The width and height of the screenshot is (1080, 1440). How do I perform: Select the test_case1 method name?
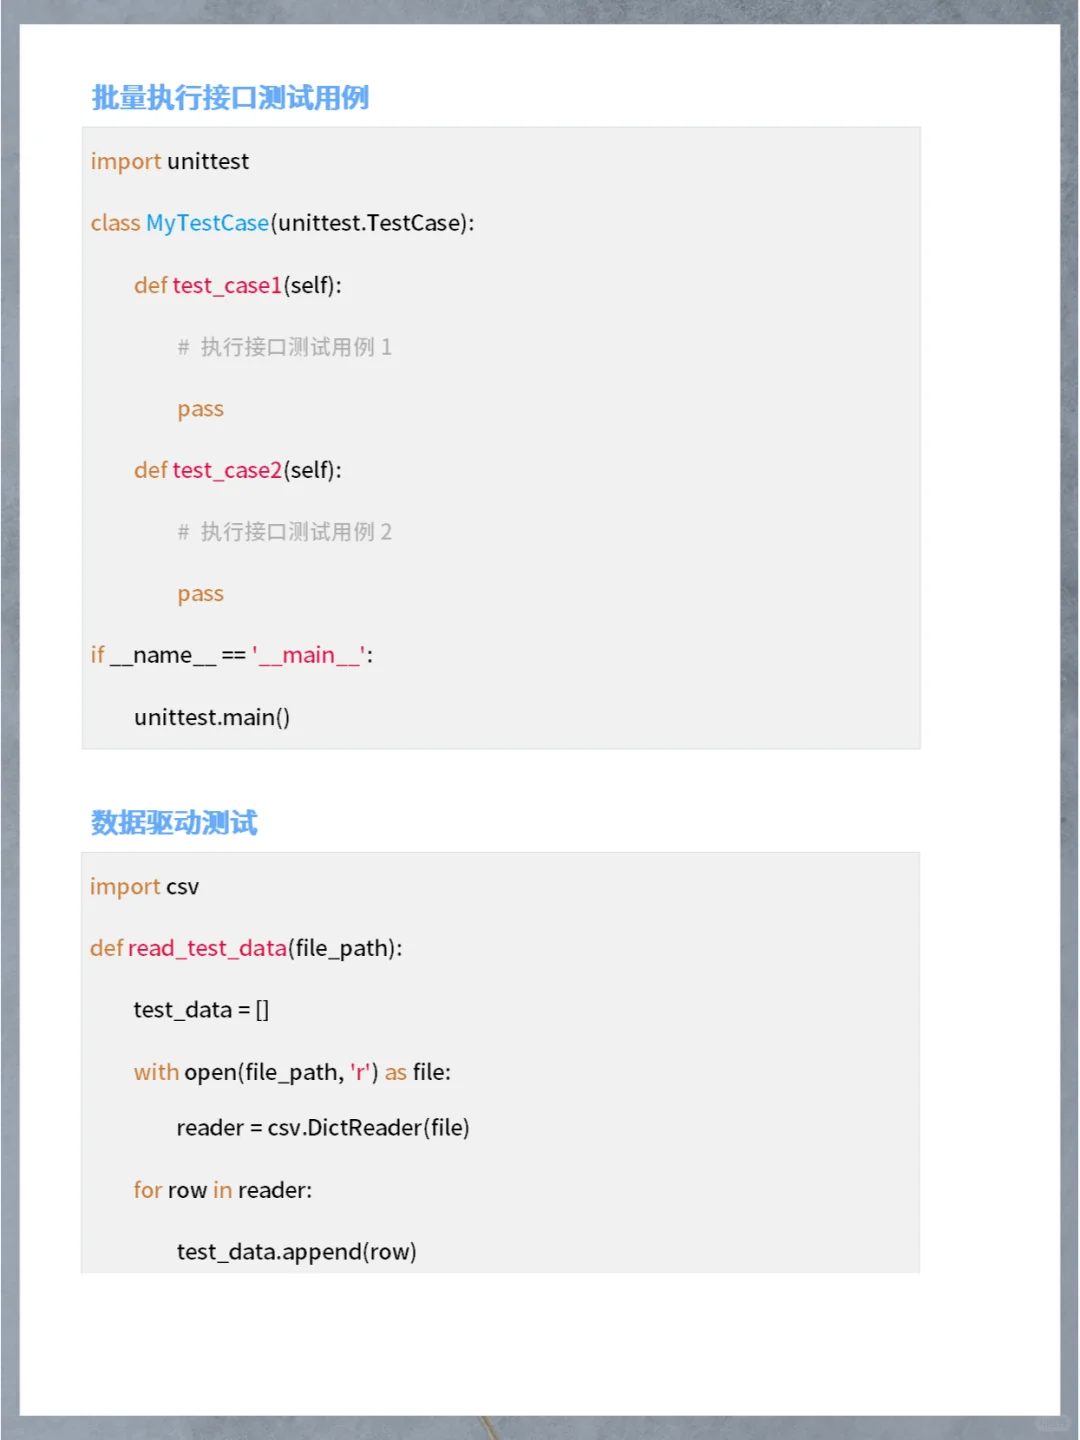coord(224,285)
